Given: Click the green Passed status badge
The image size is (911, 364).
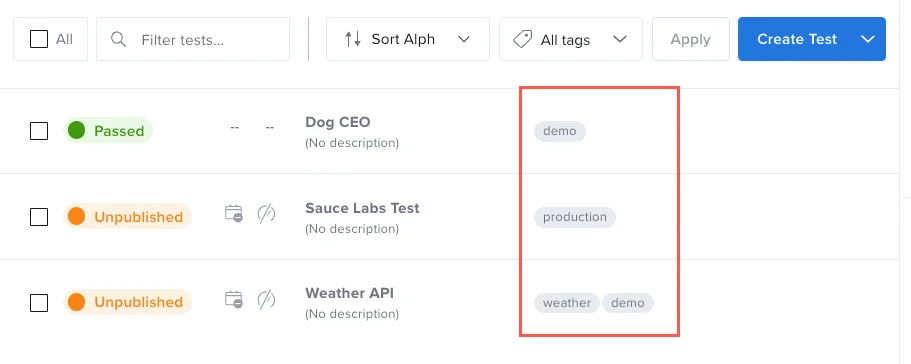Looking at the screenshot, I should 107,131.
